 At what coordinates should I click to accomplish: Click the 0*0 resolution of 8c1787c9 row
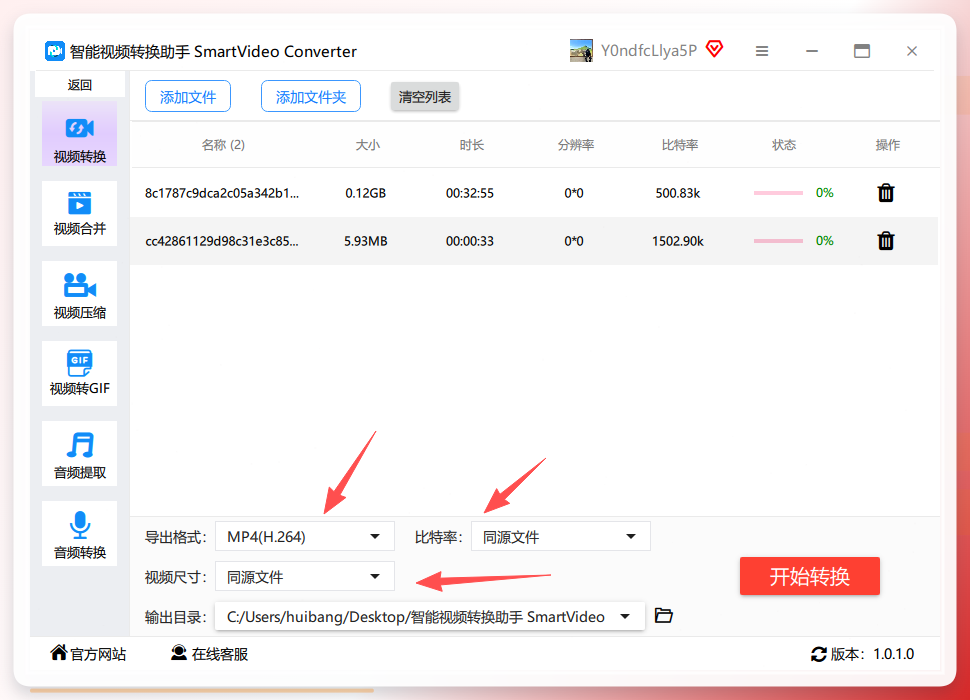click(x=574, y=193)
